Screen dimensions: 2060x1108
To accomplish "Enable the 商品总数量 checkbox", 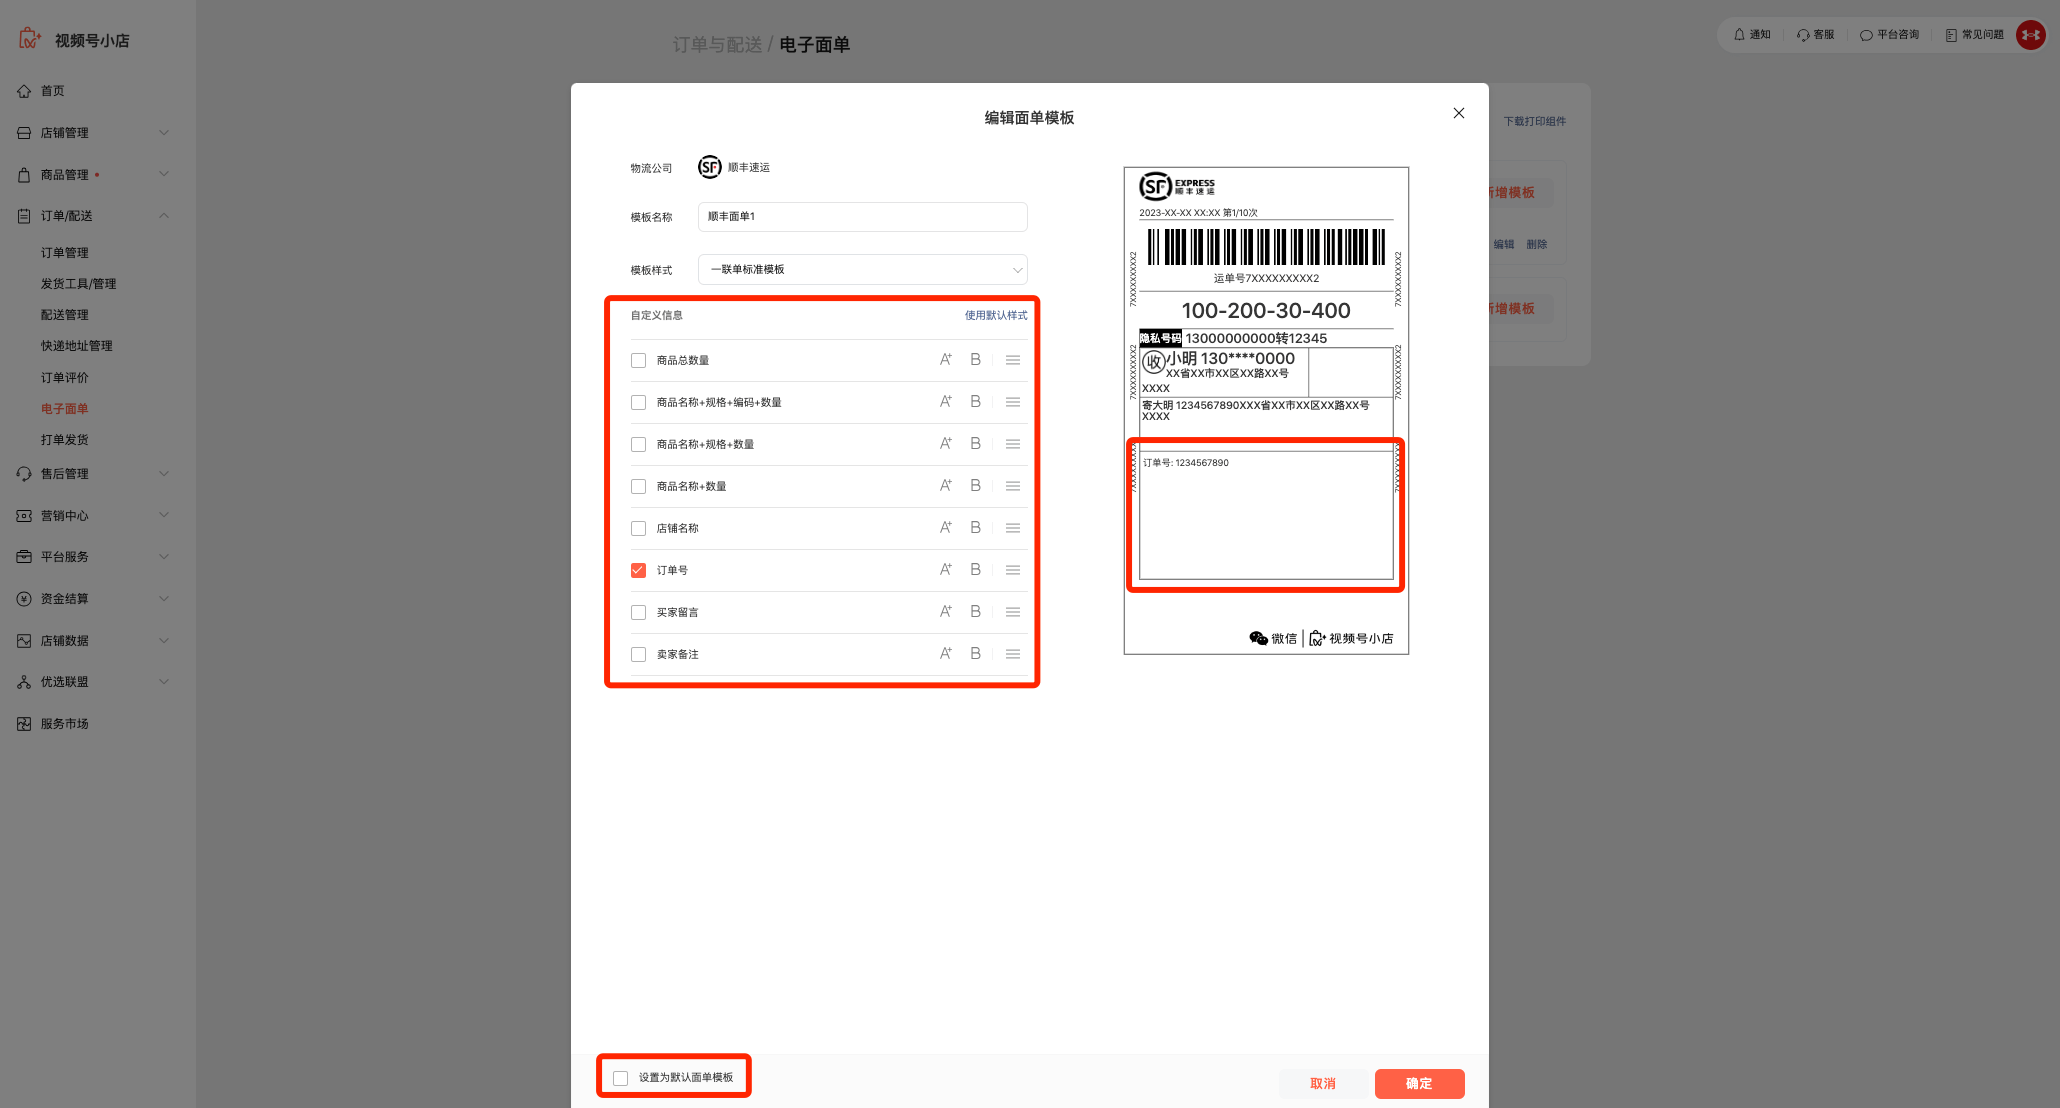I will point(638,360).
